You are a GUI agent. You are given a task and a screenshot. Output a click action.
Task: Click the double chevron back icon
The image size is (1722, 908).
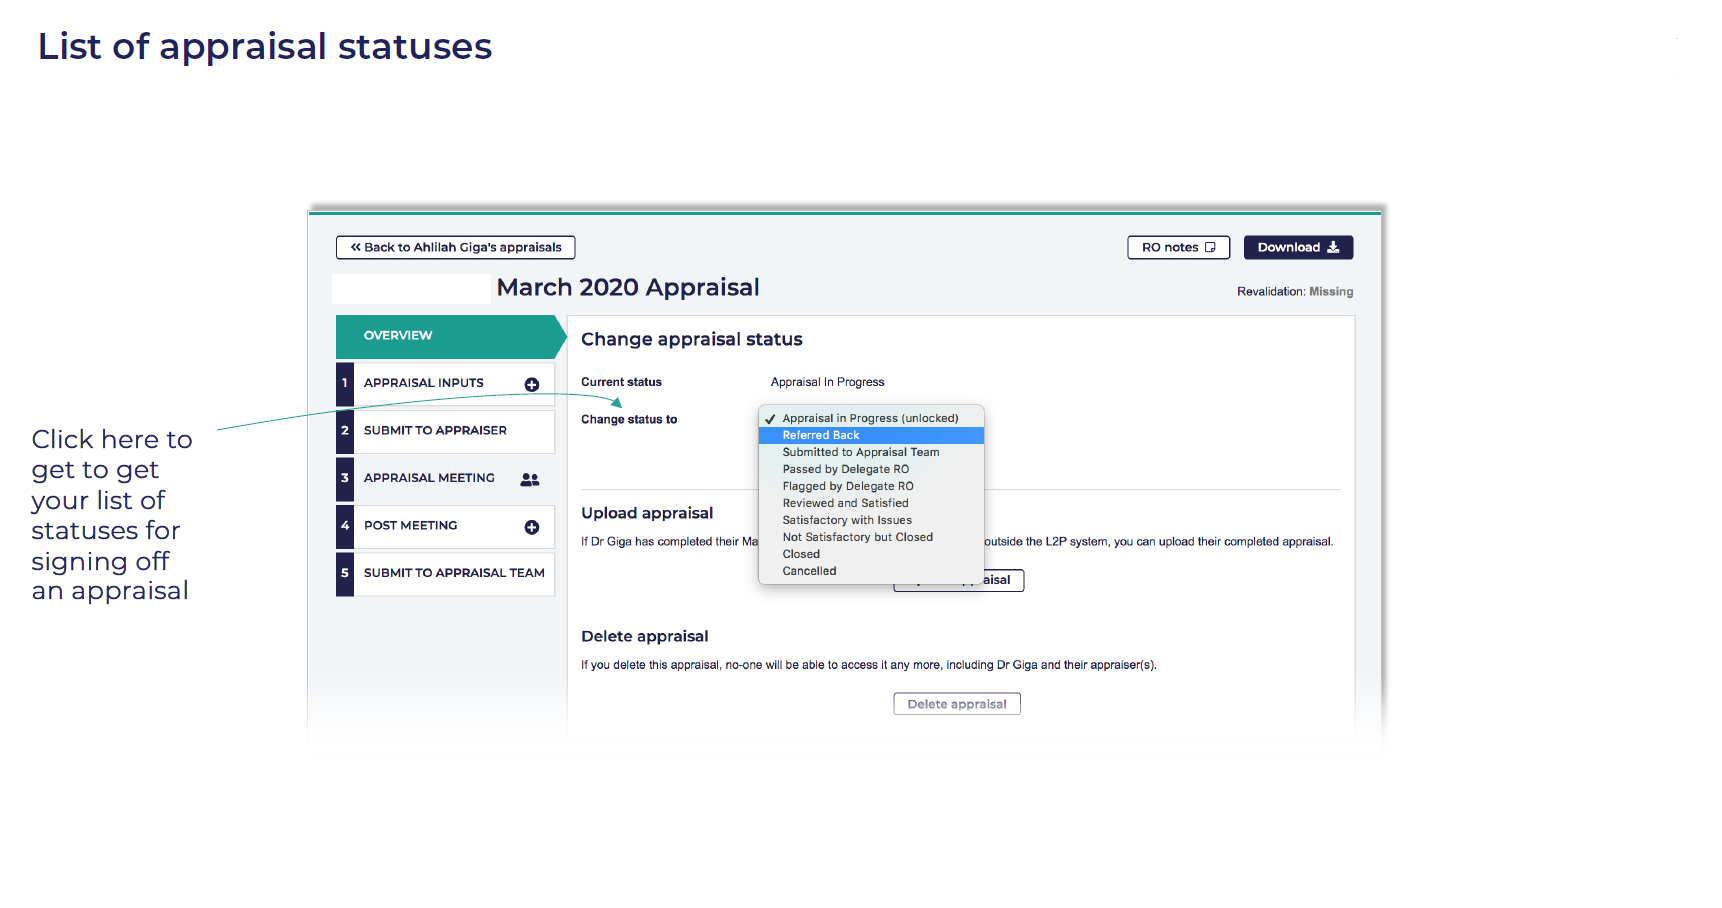click(x=355, y=247)
